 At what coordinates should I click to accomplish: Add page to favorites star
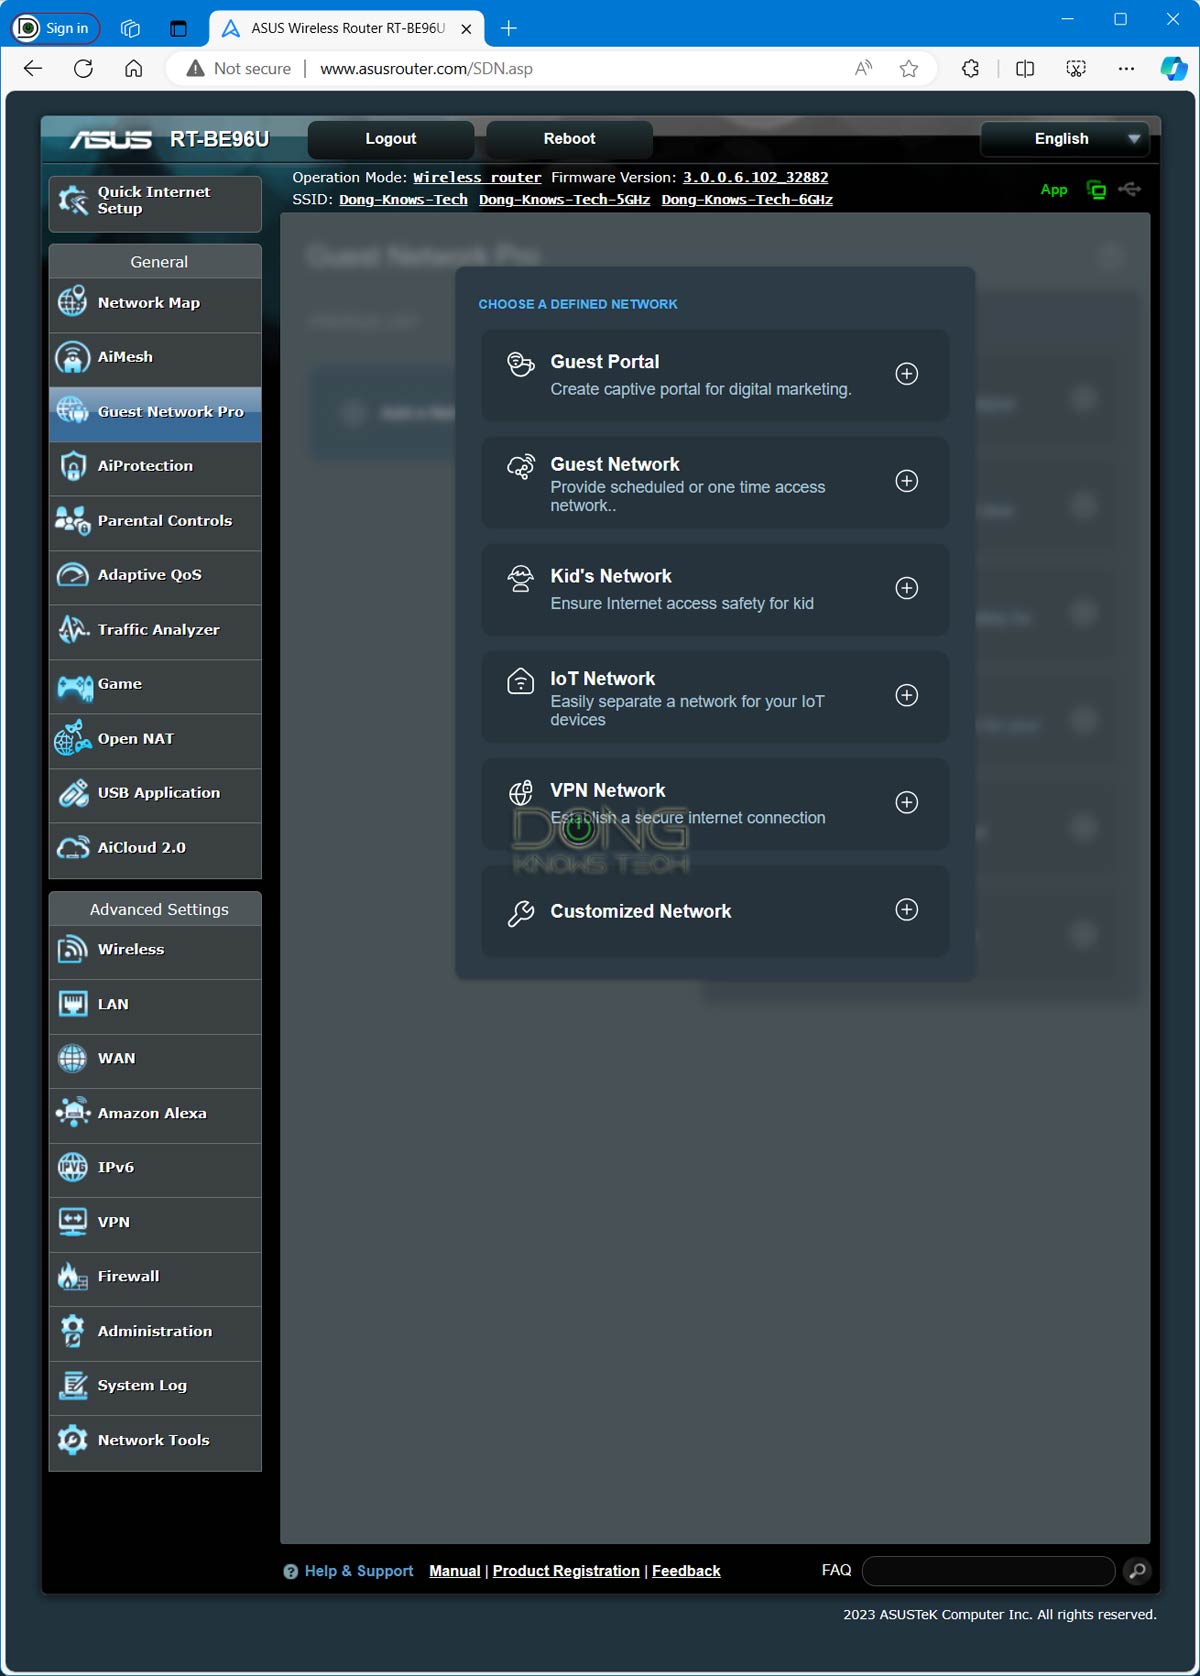tap(908, 68)
